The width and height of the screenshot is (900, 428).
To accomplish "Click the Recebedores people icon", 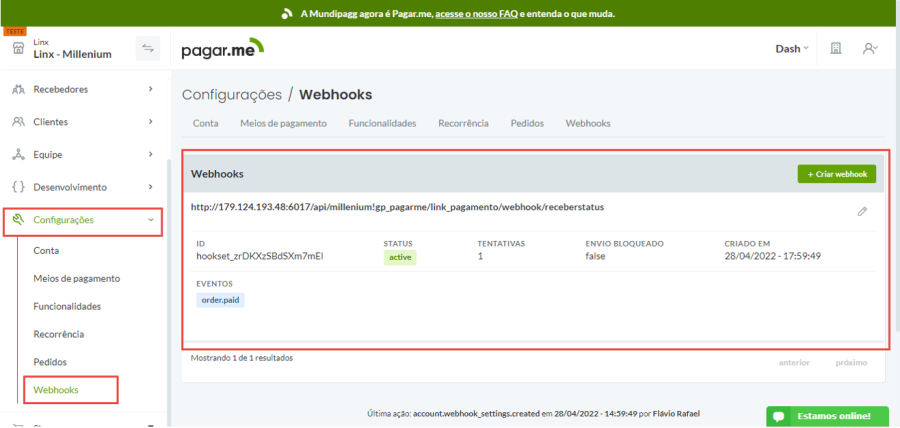I will (x=19, y=90).
